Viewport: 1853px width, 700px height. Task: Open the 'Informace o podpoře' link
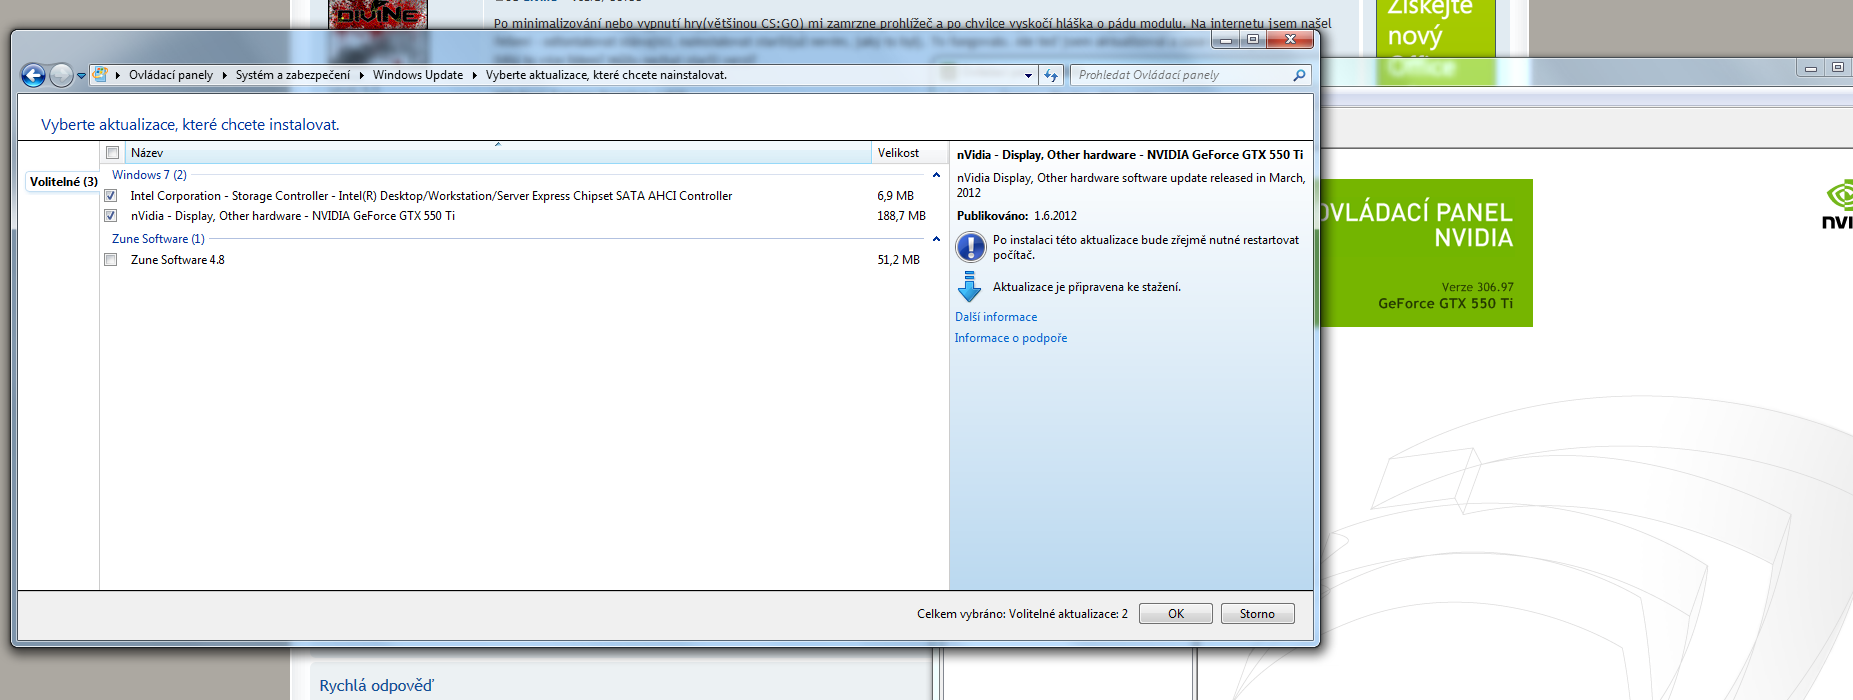(x=1011, y=338)
